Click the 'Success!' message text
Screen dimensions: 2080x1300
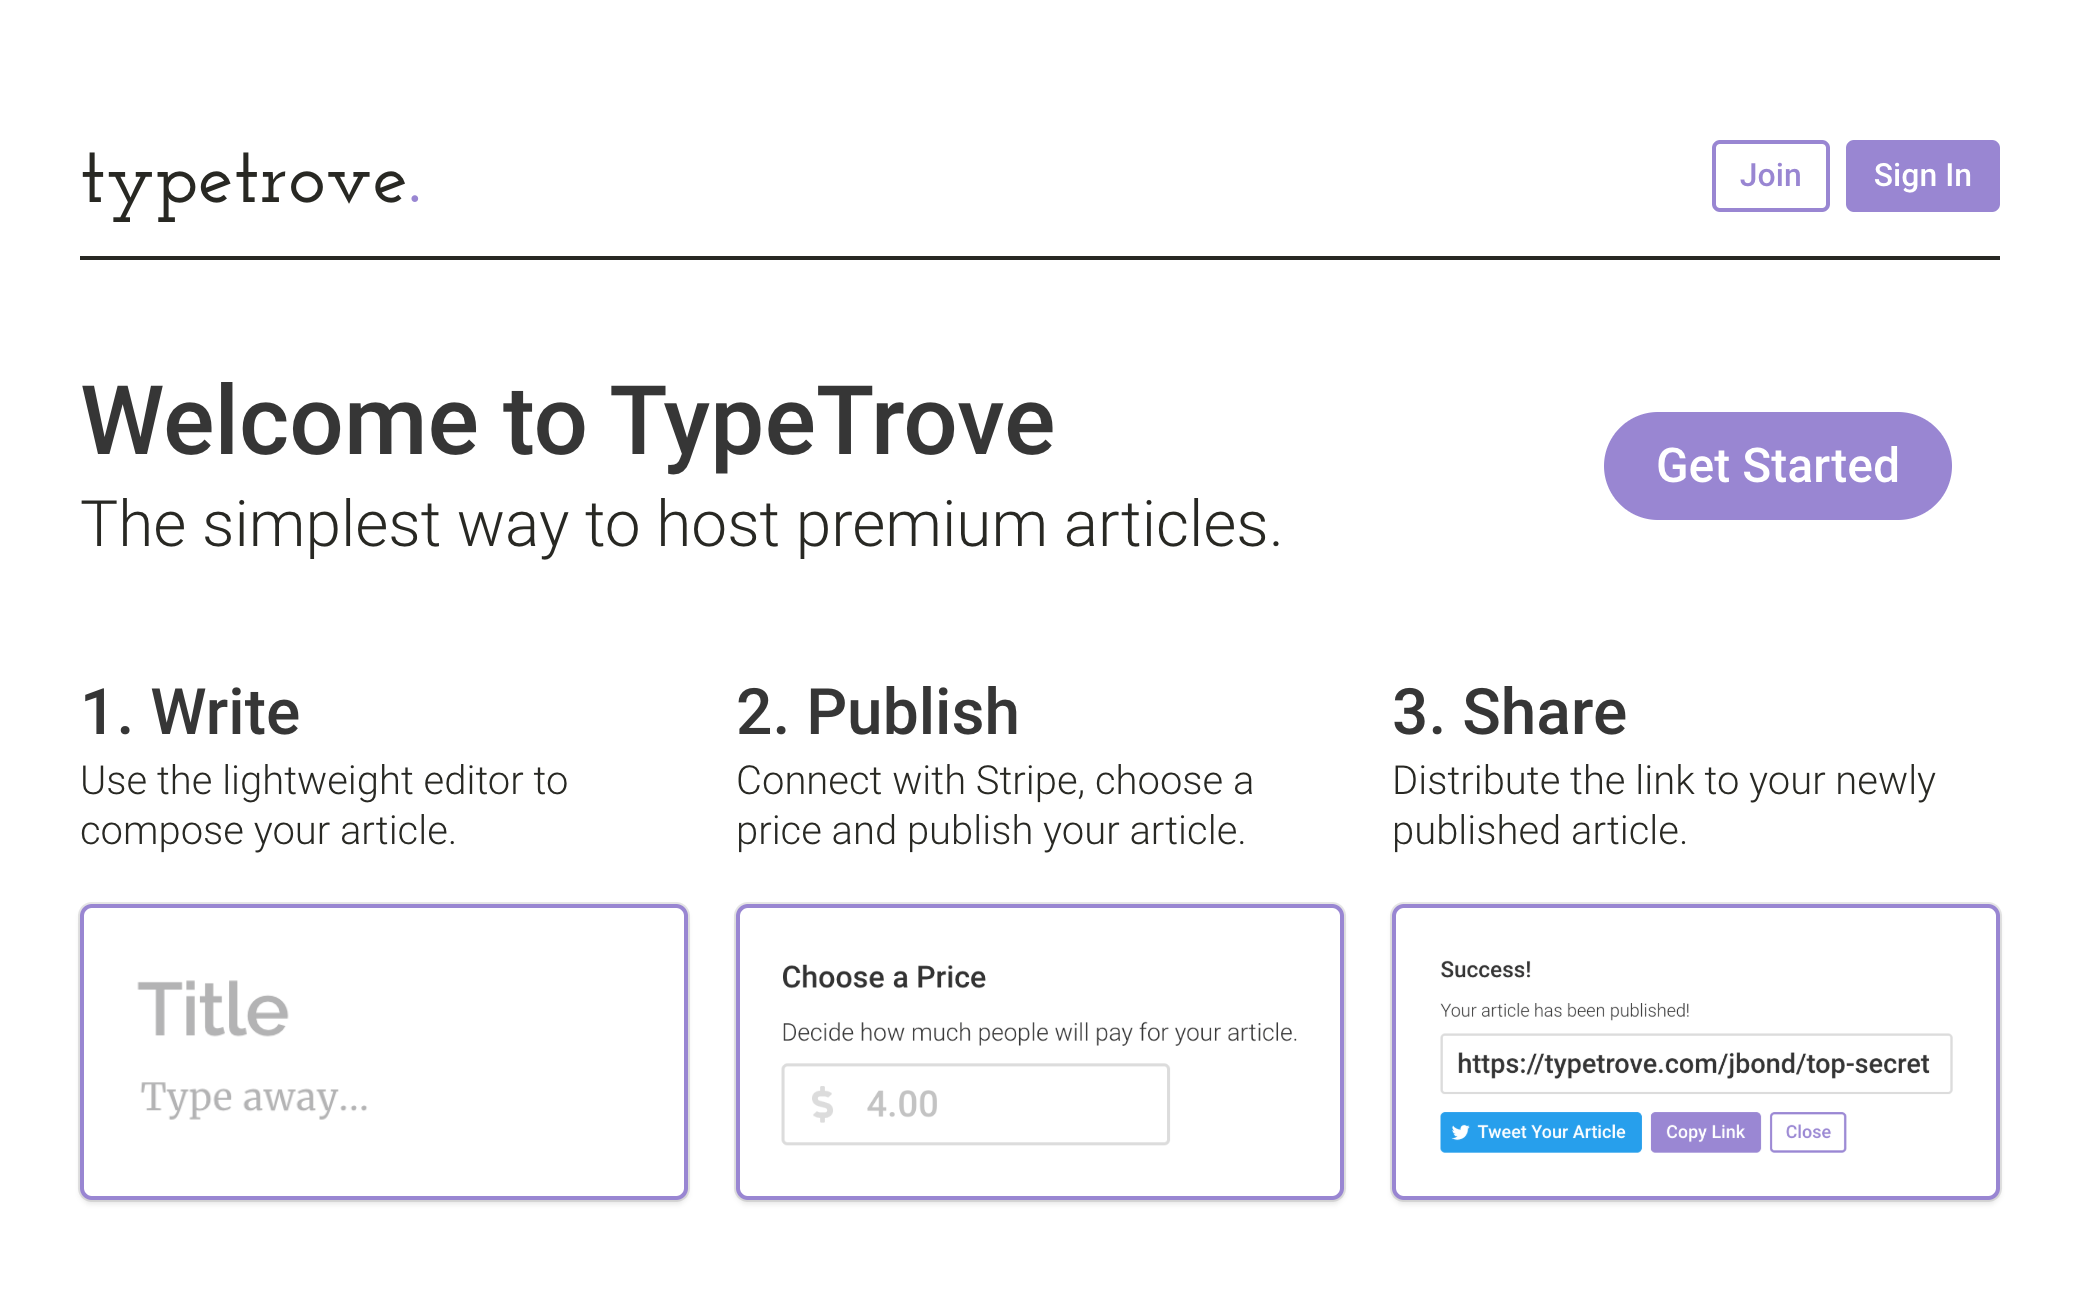1485,970
